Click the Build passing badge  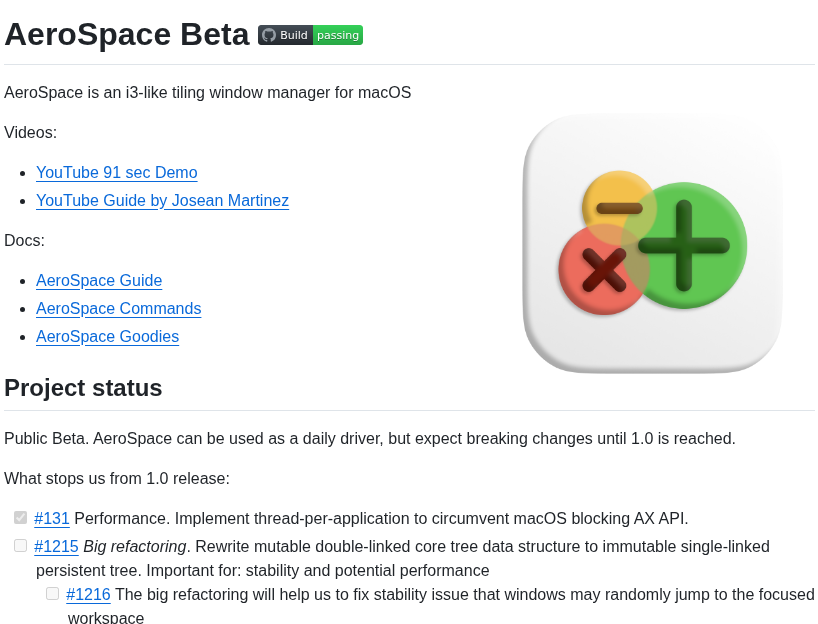coord(310,35)
